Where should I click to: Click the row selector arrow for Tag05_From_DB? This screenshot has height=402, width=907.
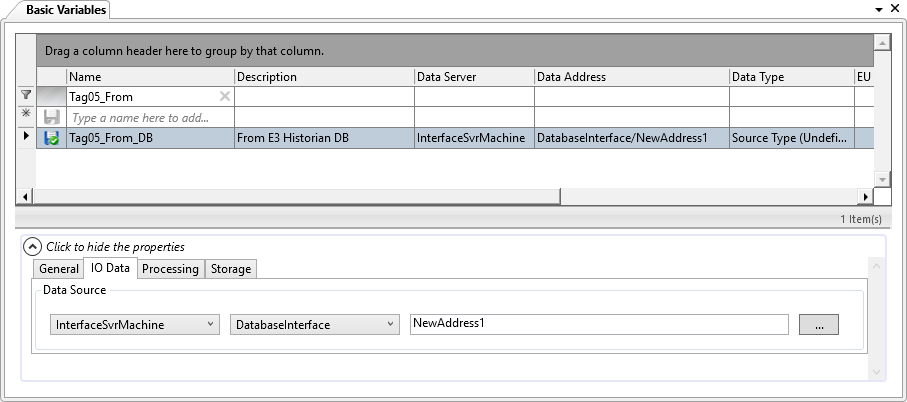click(x=27, y=138)
